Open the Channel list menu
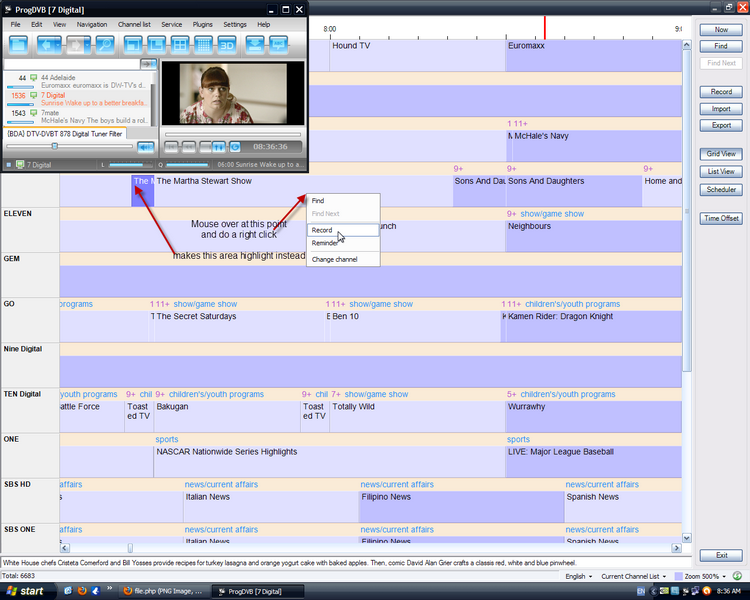 point(135,24)
